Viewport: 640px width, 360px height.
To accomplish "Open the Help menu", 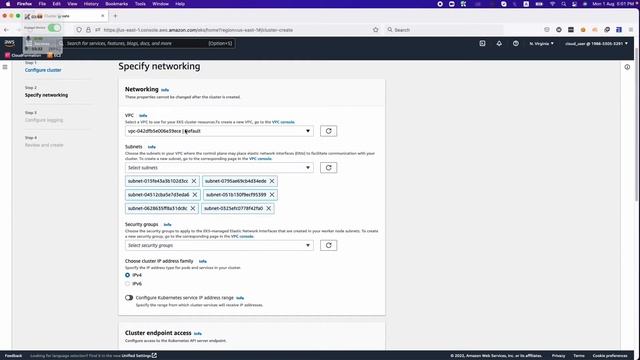I will click(x=180, y=4).
